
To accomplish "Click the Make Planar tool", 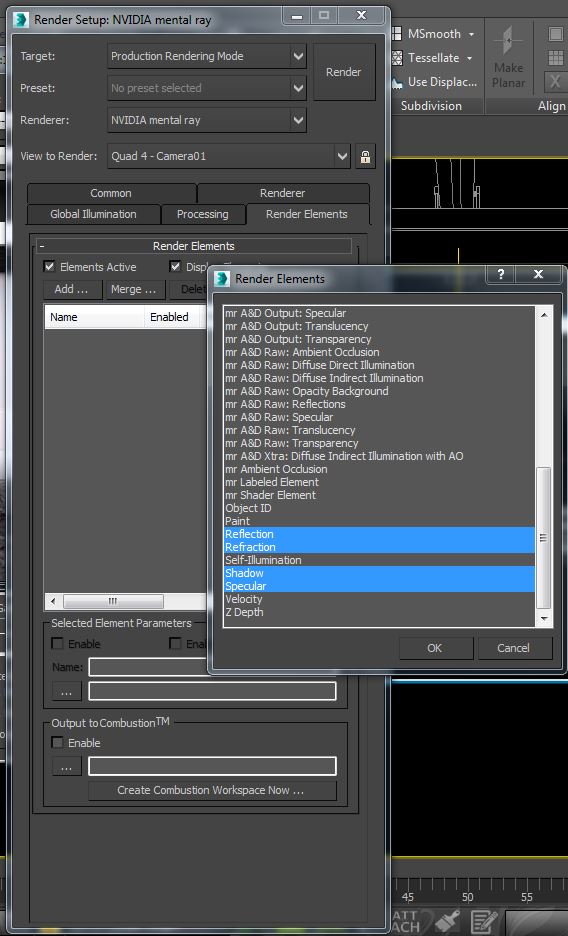I will pos(508,57).
